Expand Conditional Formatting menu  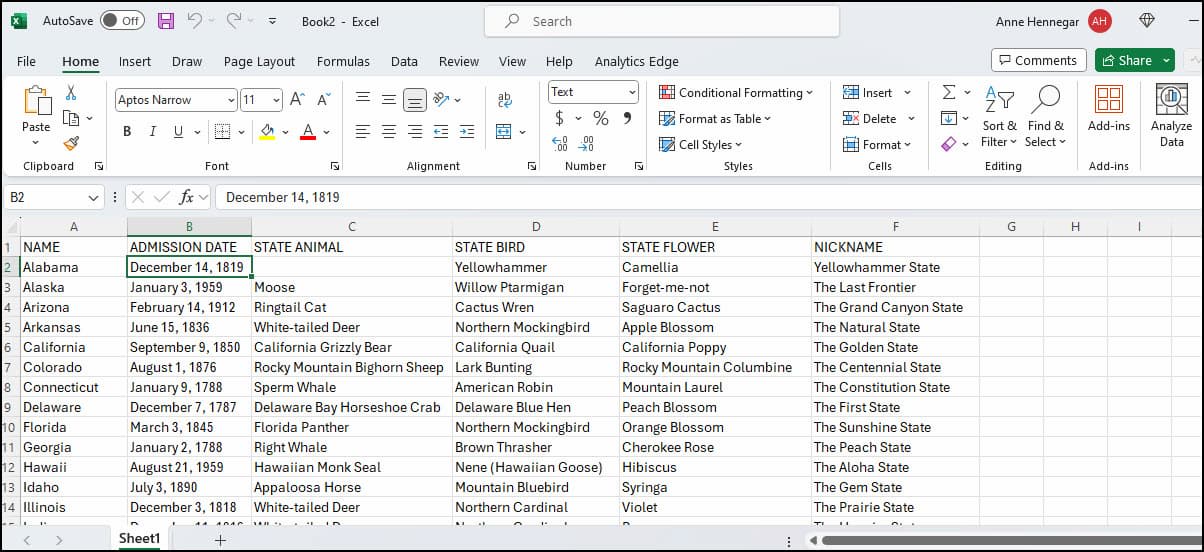tap(736, 92)
